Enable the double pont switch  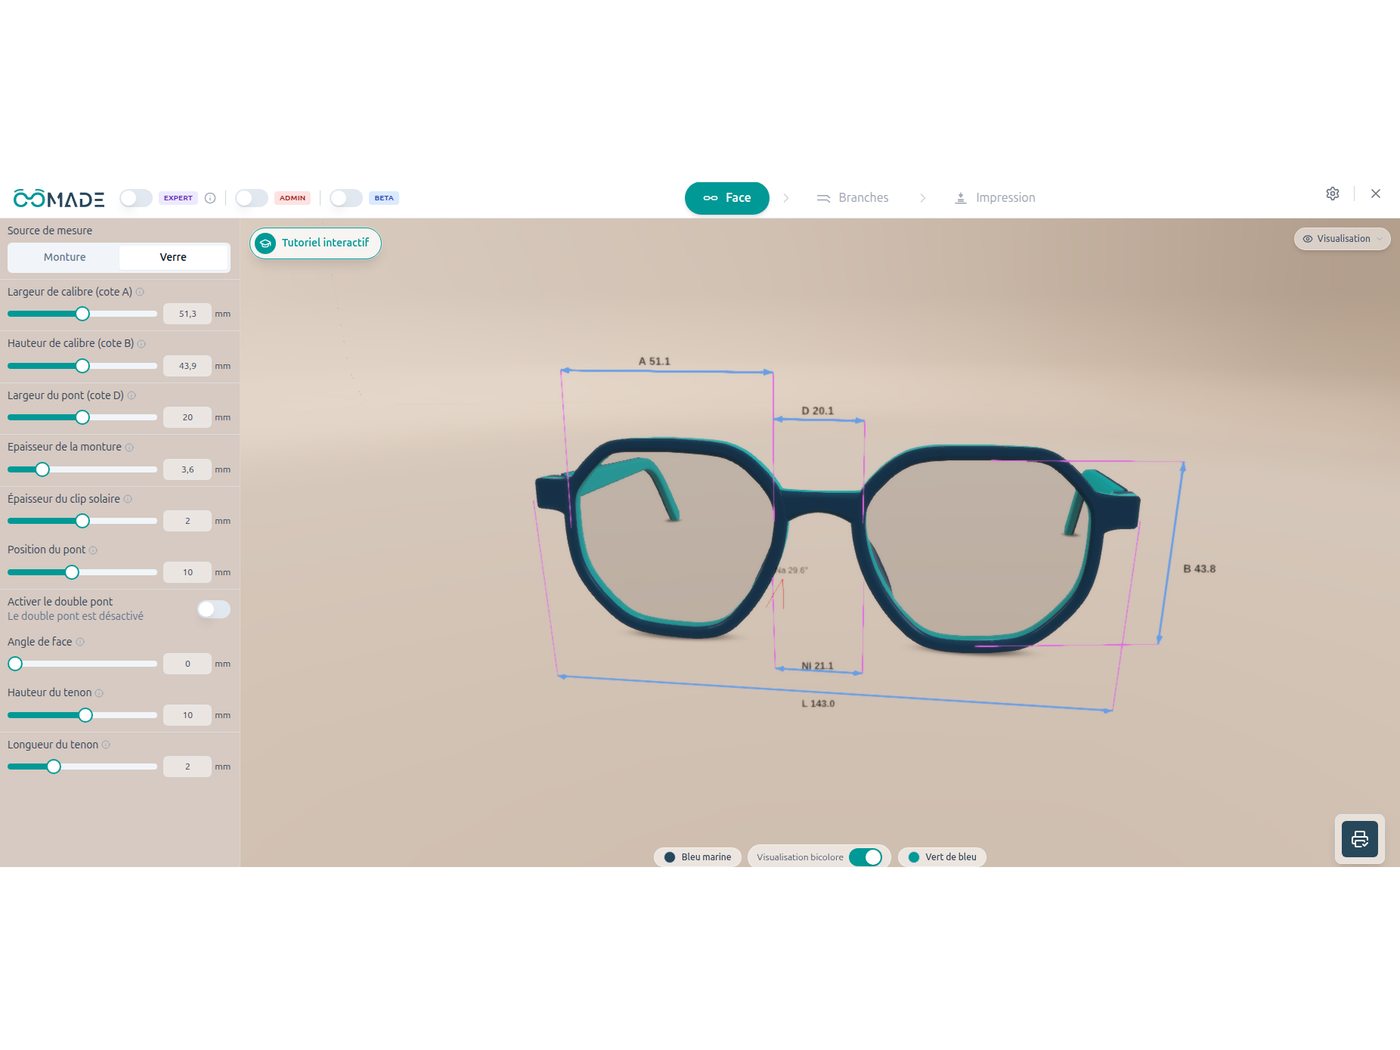(214, 609)
